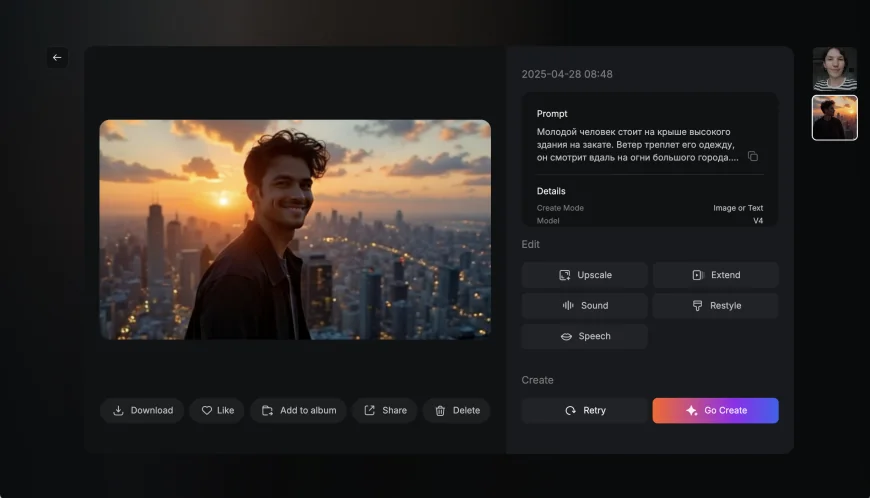This screenshot has height=498, width=870.
Task: Click the Upscale button
Action: pos(584,275)
